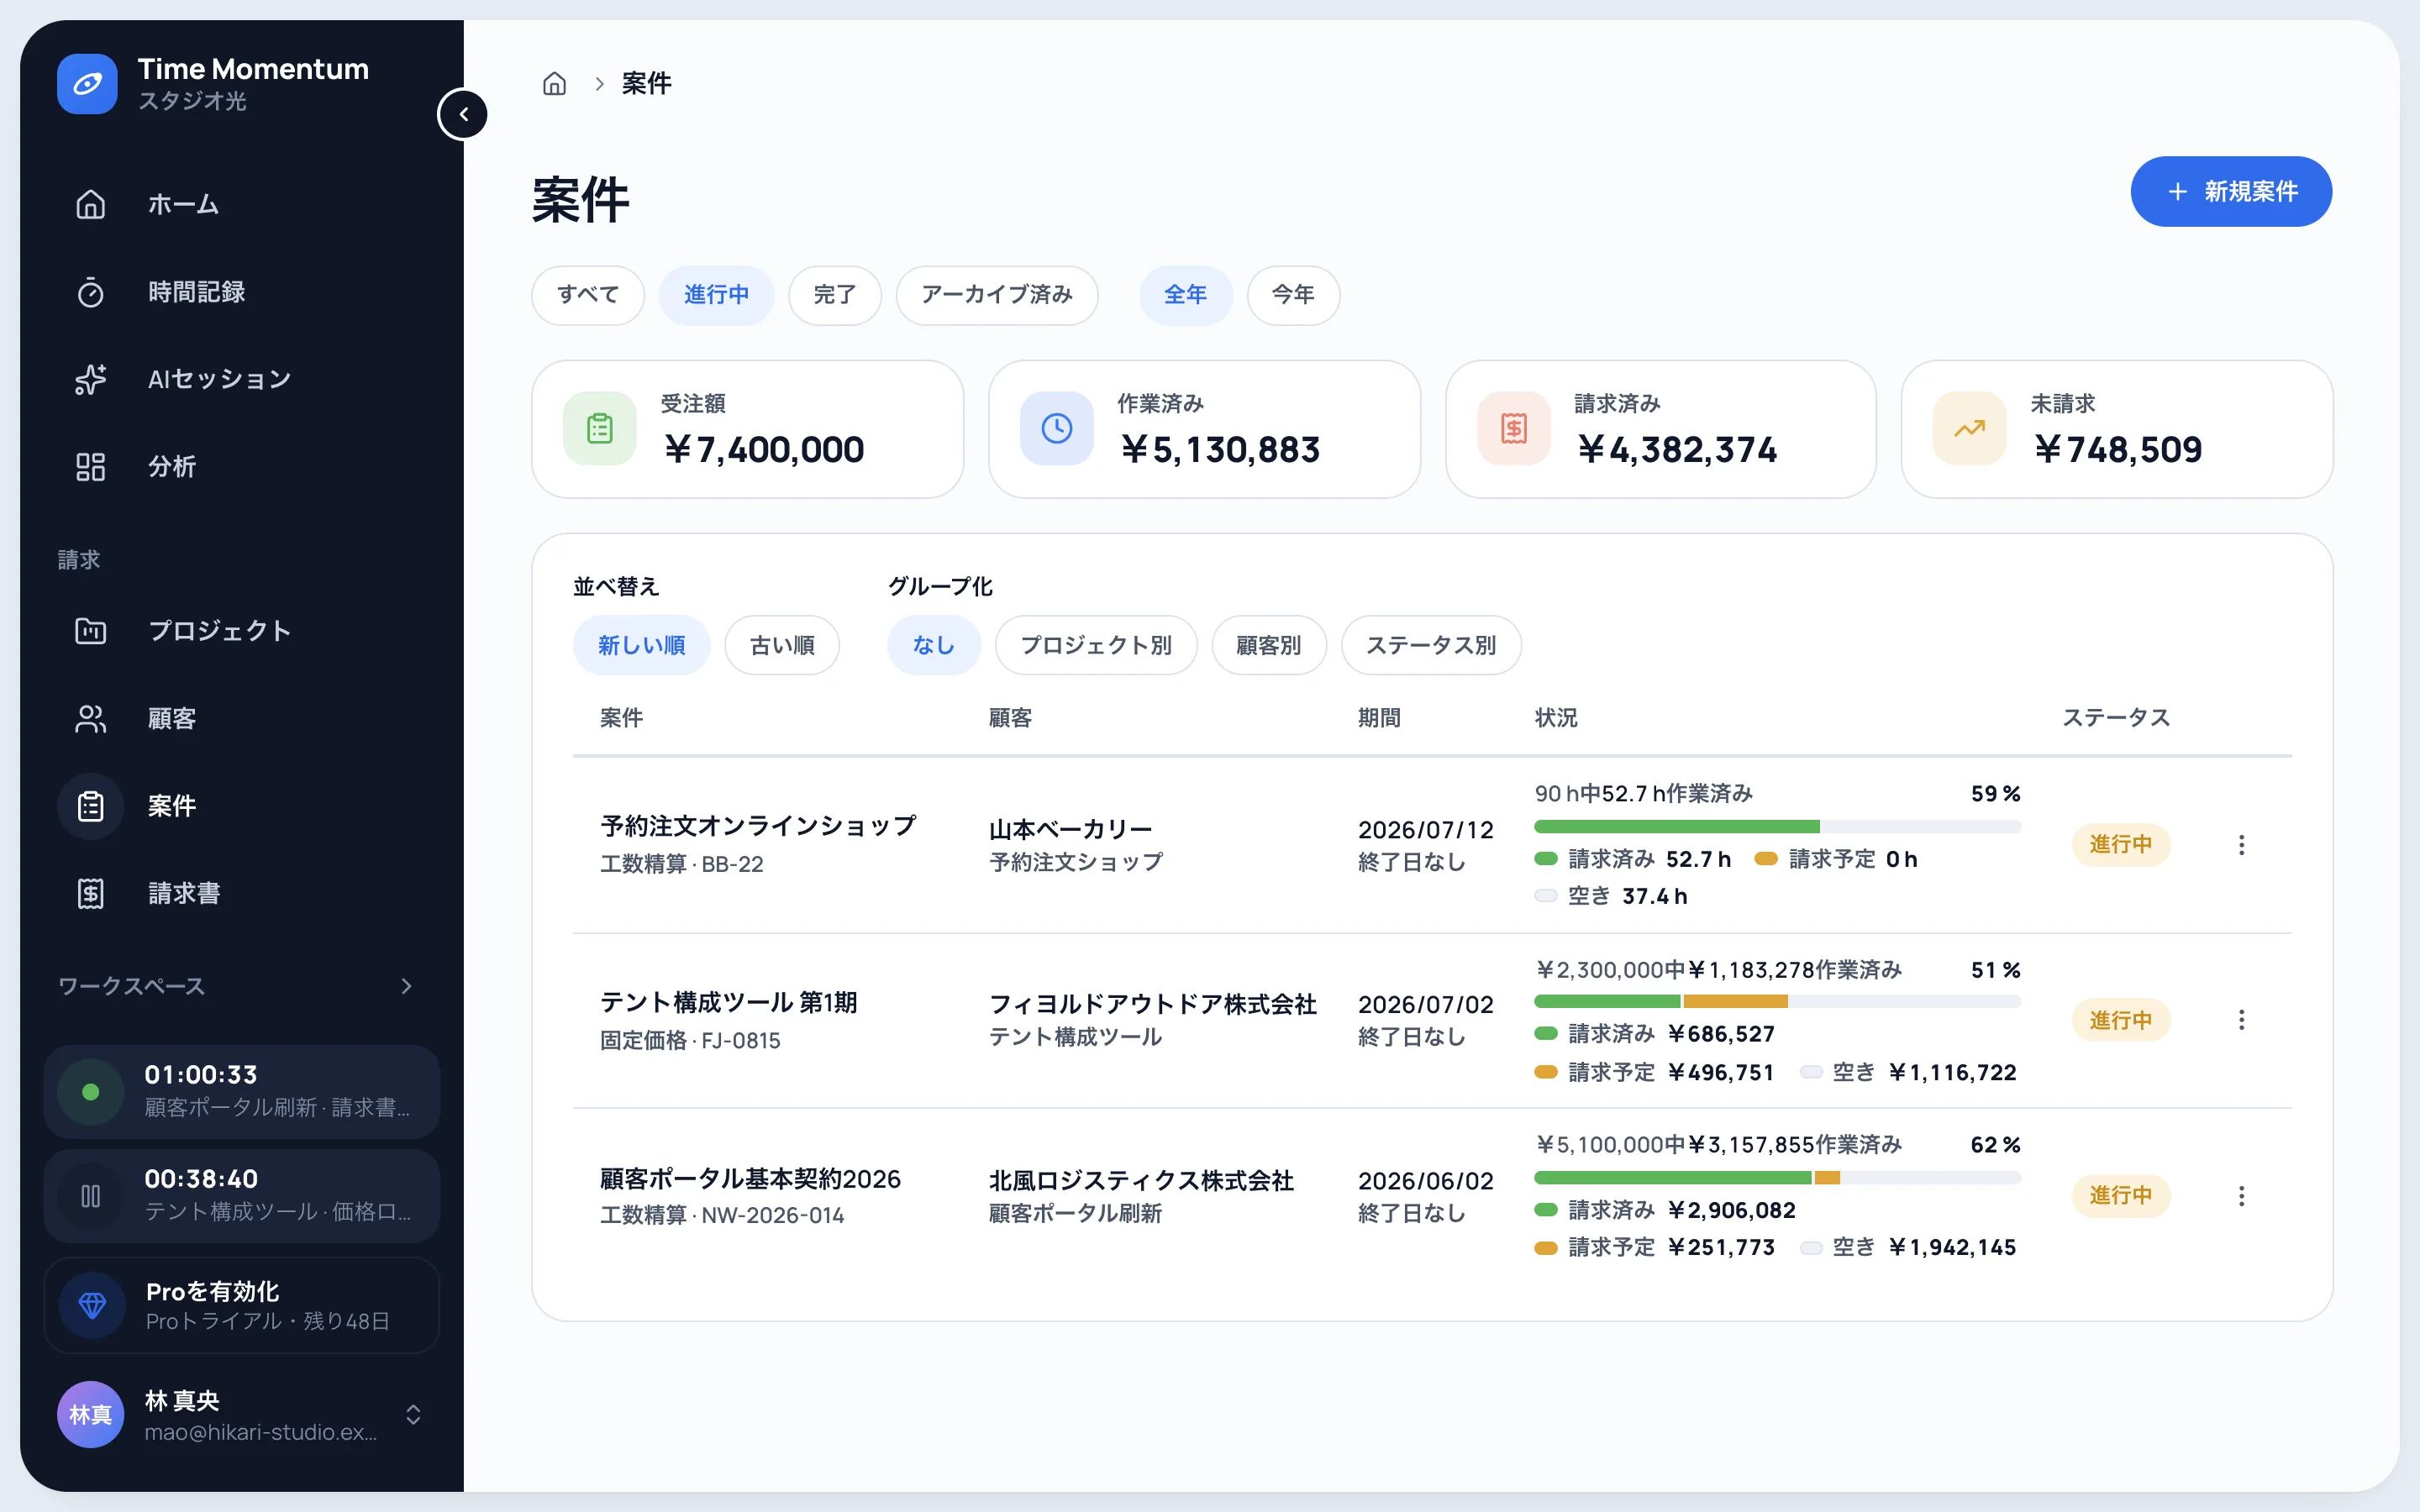Image resolution: width=2420 pixels, height=1512 pixels.
Task: Switch the year filter to 今年
Action: pos(1293,295)
